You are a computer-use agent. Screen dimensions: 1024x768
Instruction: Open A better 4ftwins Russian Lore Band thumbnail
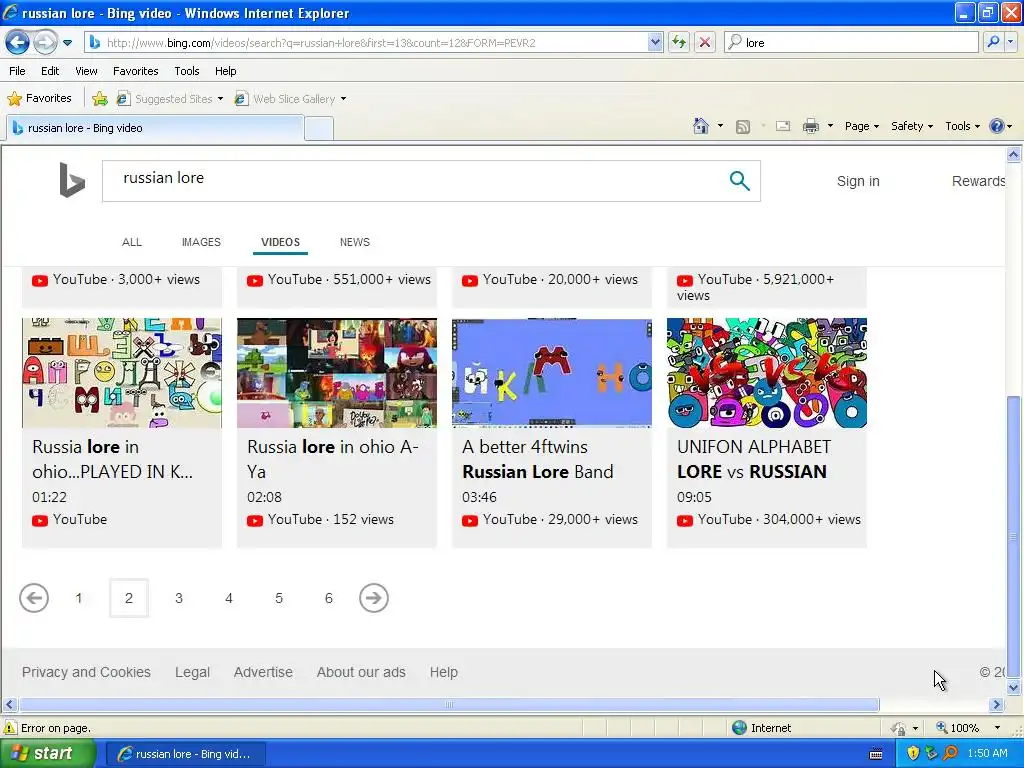[x=551, y=373]
